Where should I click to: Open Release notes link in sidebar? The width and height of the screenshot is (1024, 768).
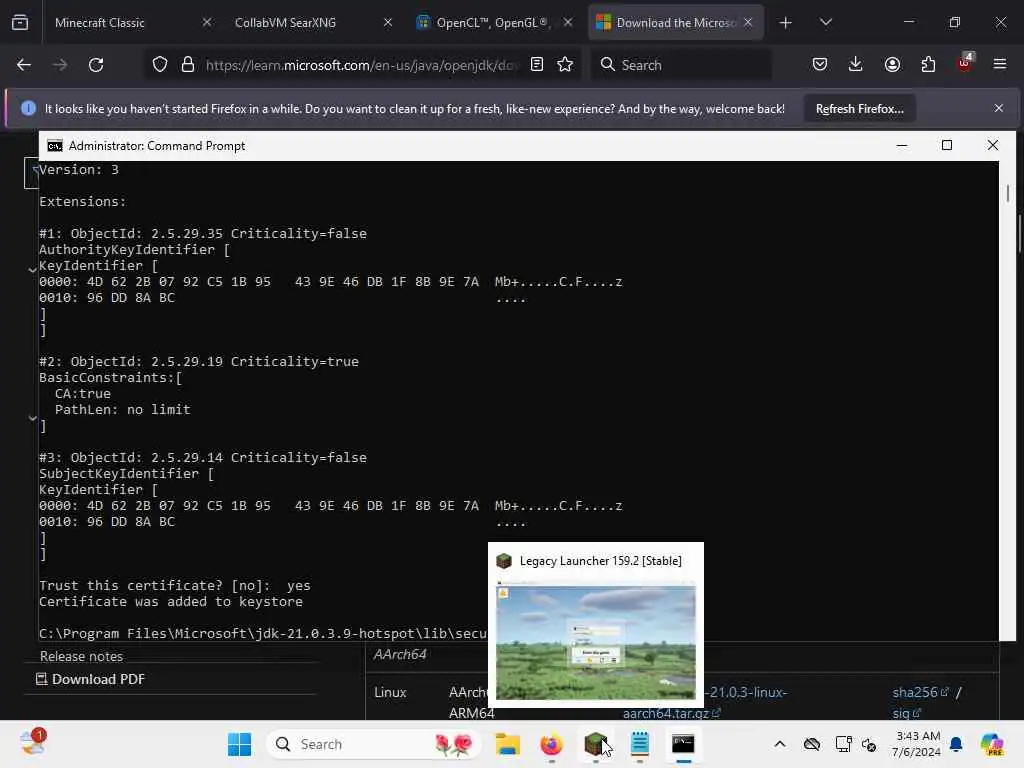click(x=81, y=656)
